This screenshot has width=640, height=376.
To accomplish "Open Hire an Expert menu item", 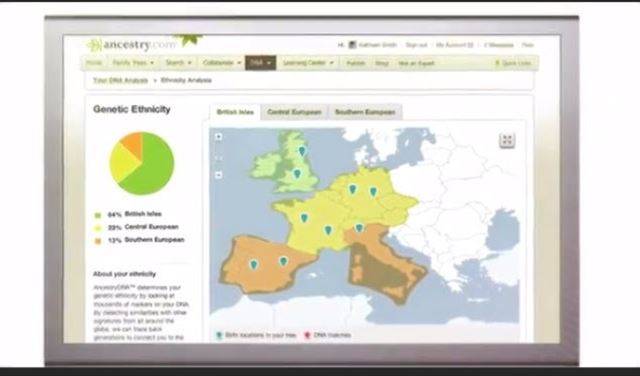I will click(x=416, y=63).
